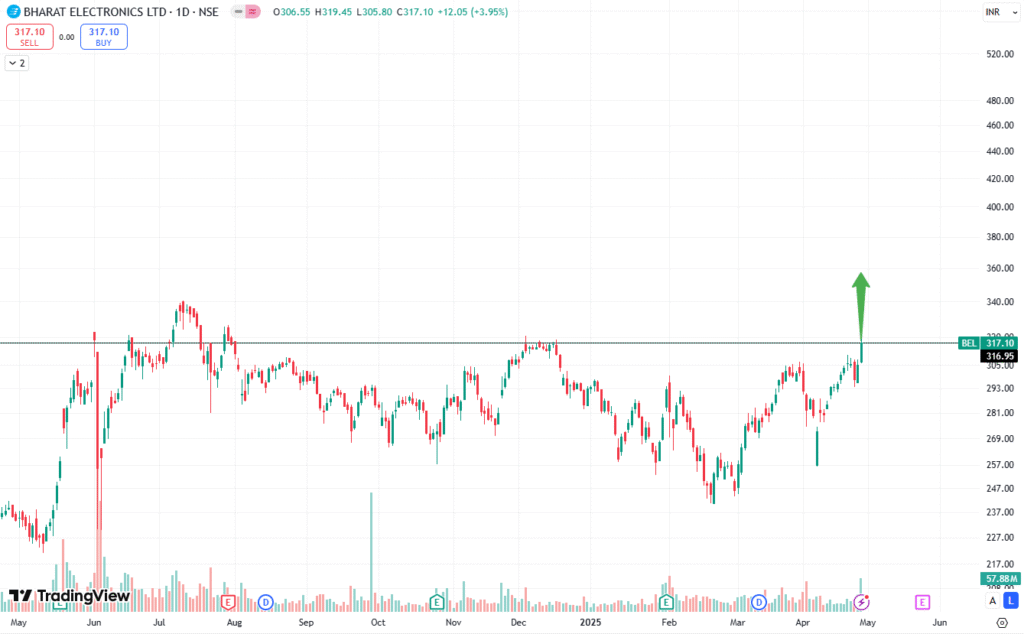Toggle log scale with the L button

point(1011,601)
